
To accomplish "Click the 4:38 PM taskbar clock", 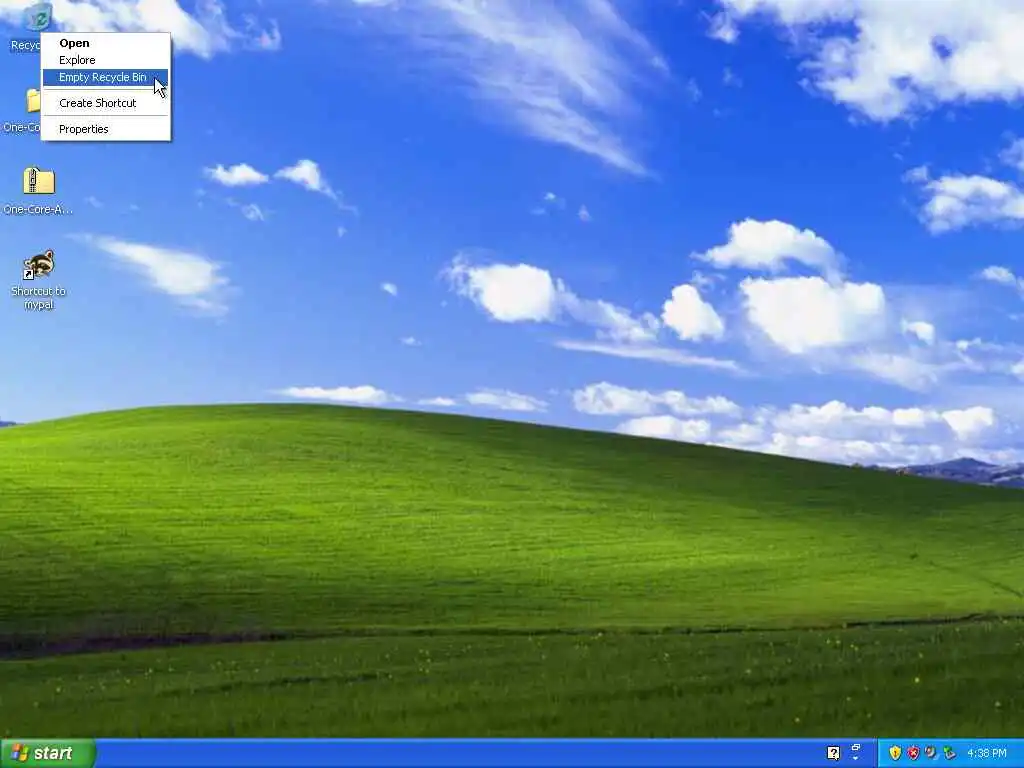I will click(987, 754).
